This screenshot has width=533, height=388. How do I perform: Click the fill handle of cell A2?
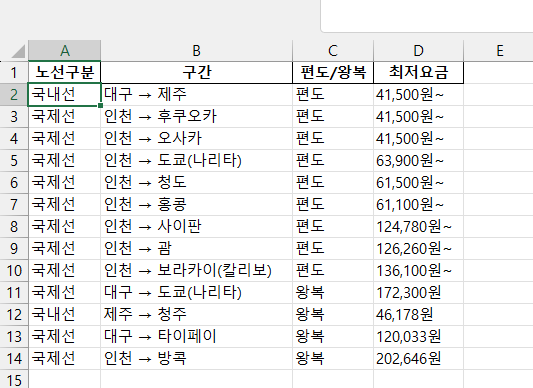coord(100,105)
